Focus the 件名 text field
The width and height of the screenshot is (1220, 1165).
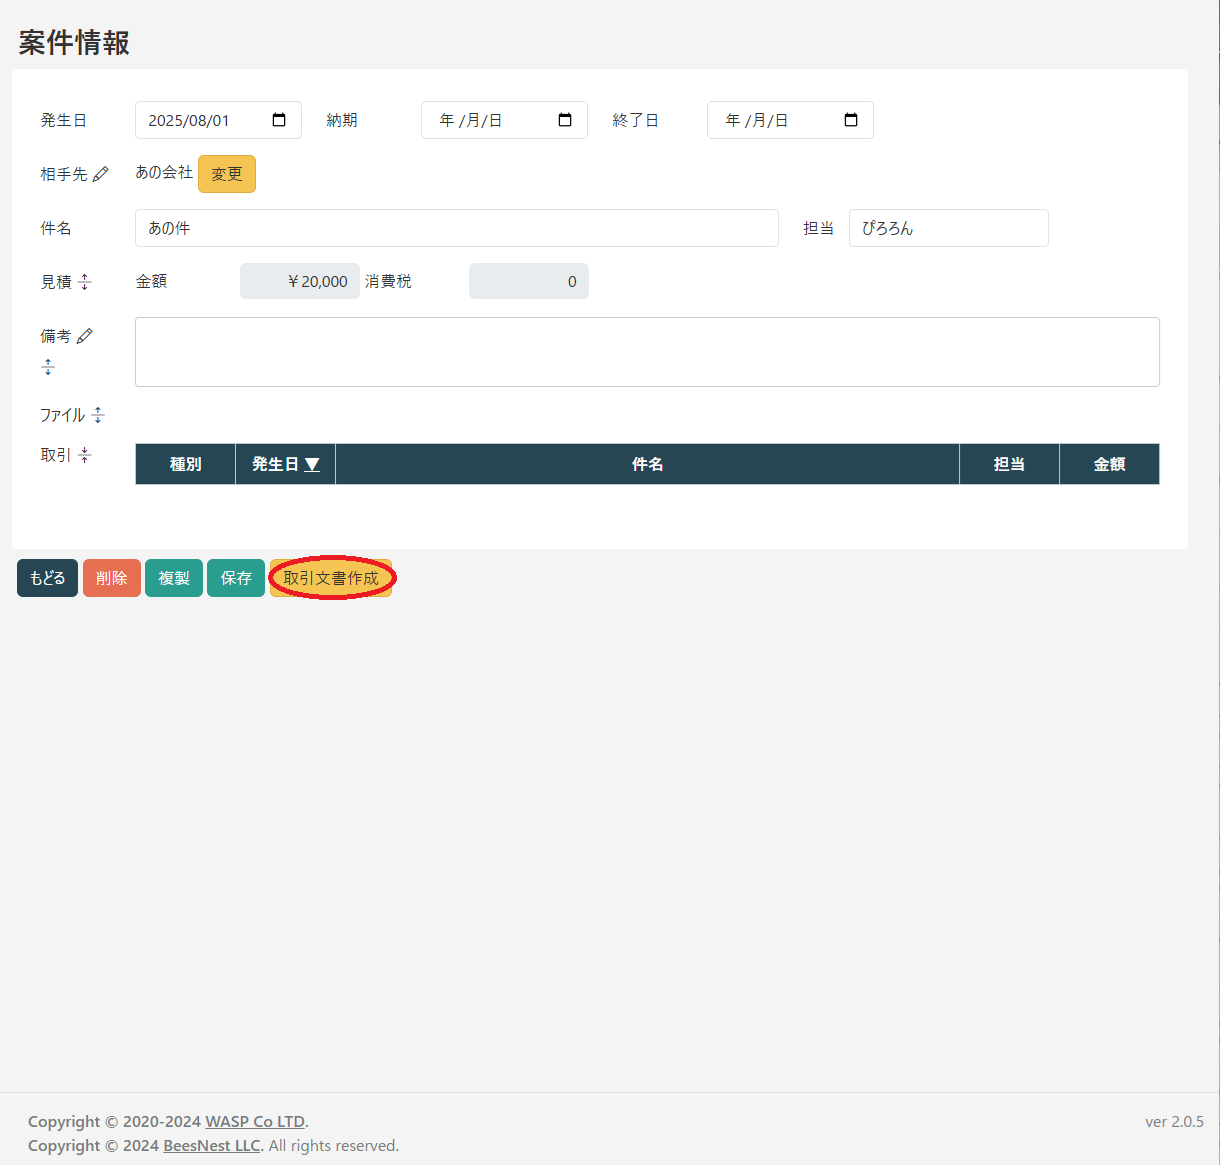(456, 228)
